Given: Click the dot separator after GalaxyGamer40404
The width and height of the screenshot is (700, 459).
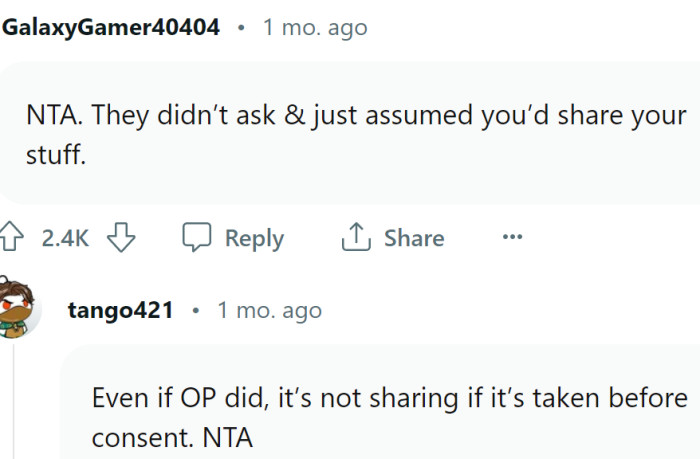Looking at the screenshot, I should pos(241,27).
